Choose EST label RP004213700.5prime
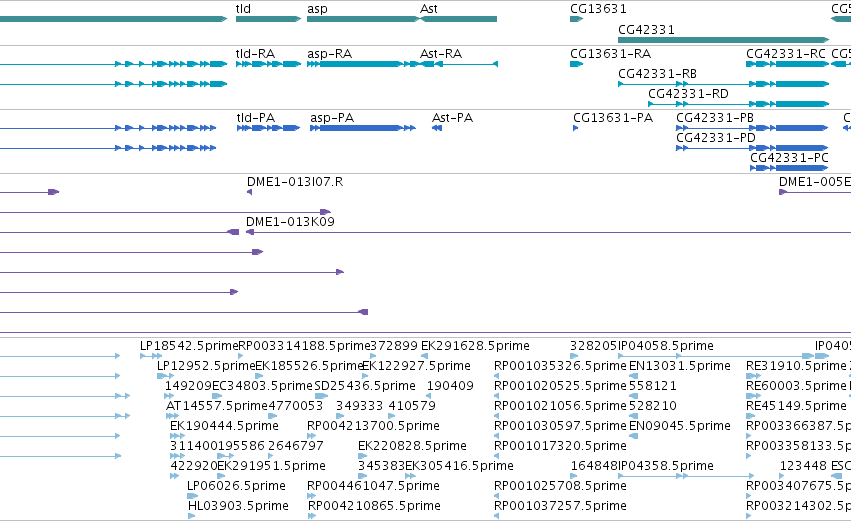The height and width of the screenshot is (521, 851). click(373, 427)
